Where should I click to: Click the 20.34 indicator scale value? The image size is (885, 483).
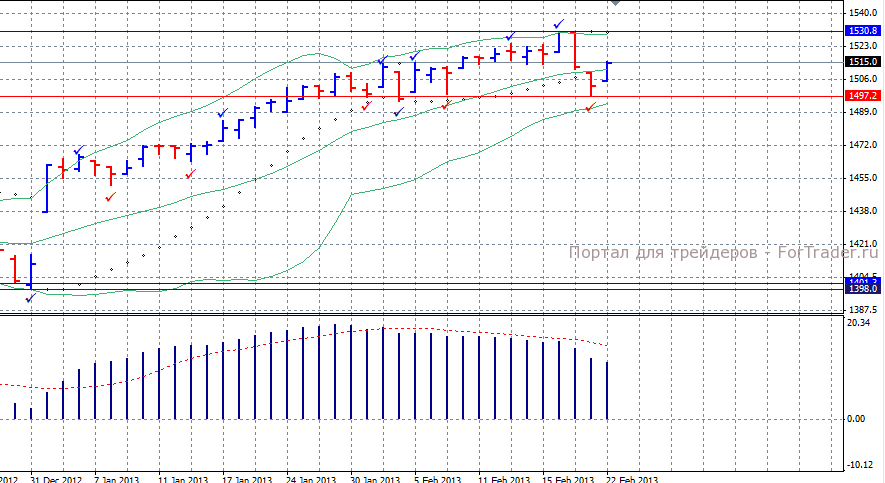[x=858, y=323]
